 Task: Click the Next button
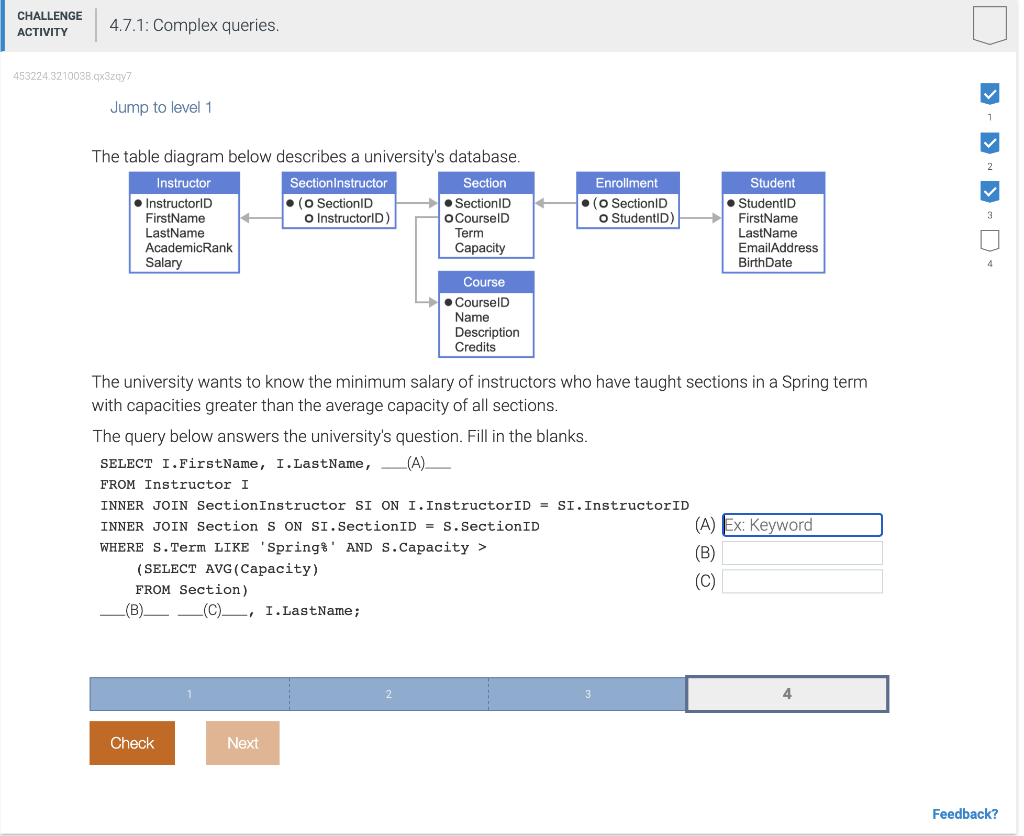242,743
